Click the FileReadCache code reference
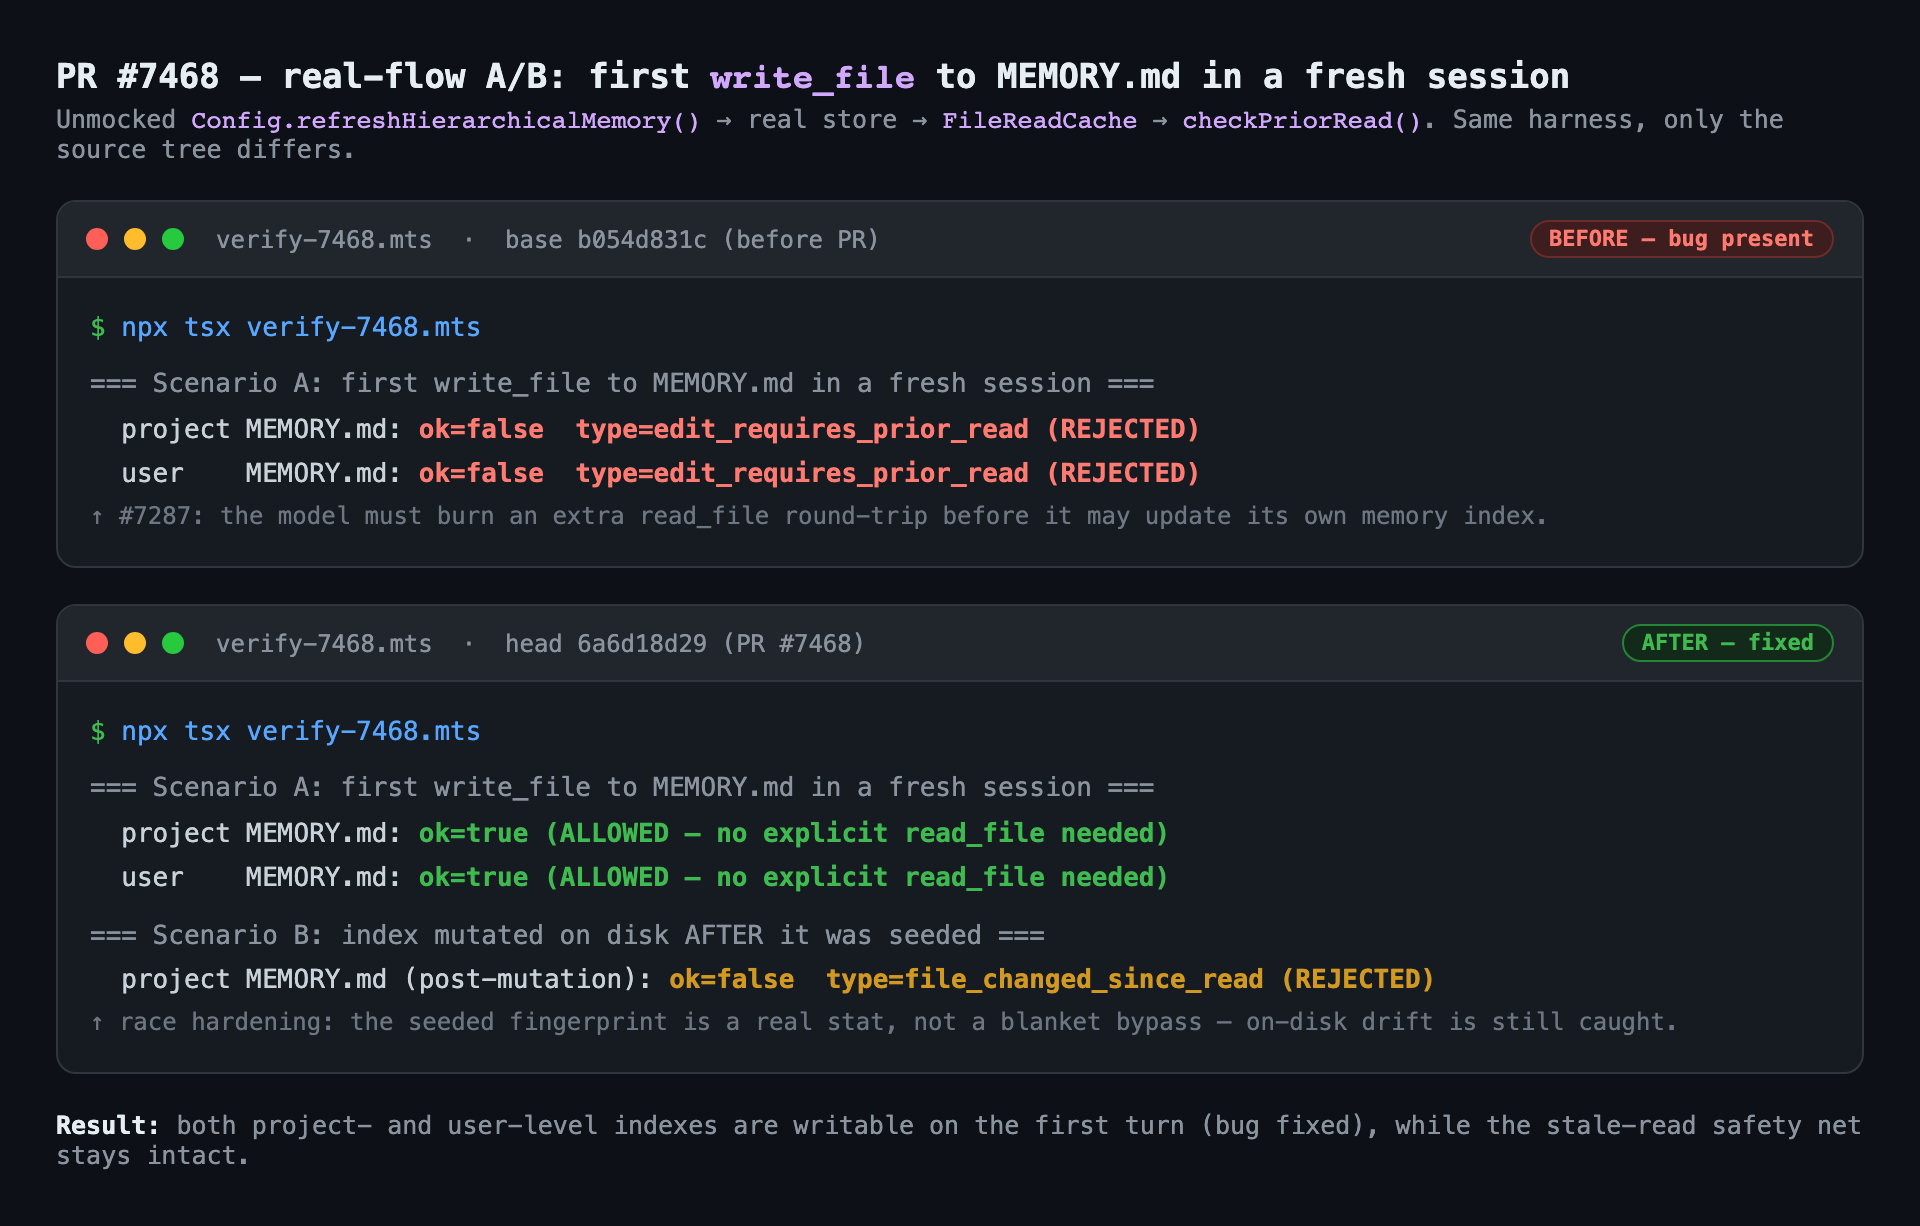The width and height of the screenshot is (1920, 1226). coord(1039,121)
